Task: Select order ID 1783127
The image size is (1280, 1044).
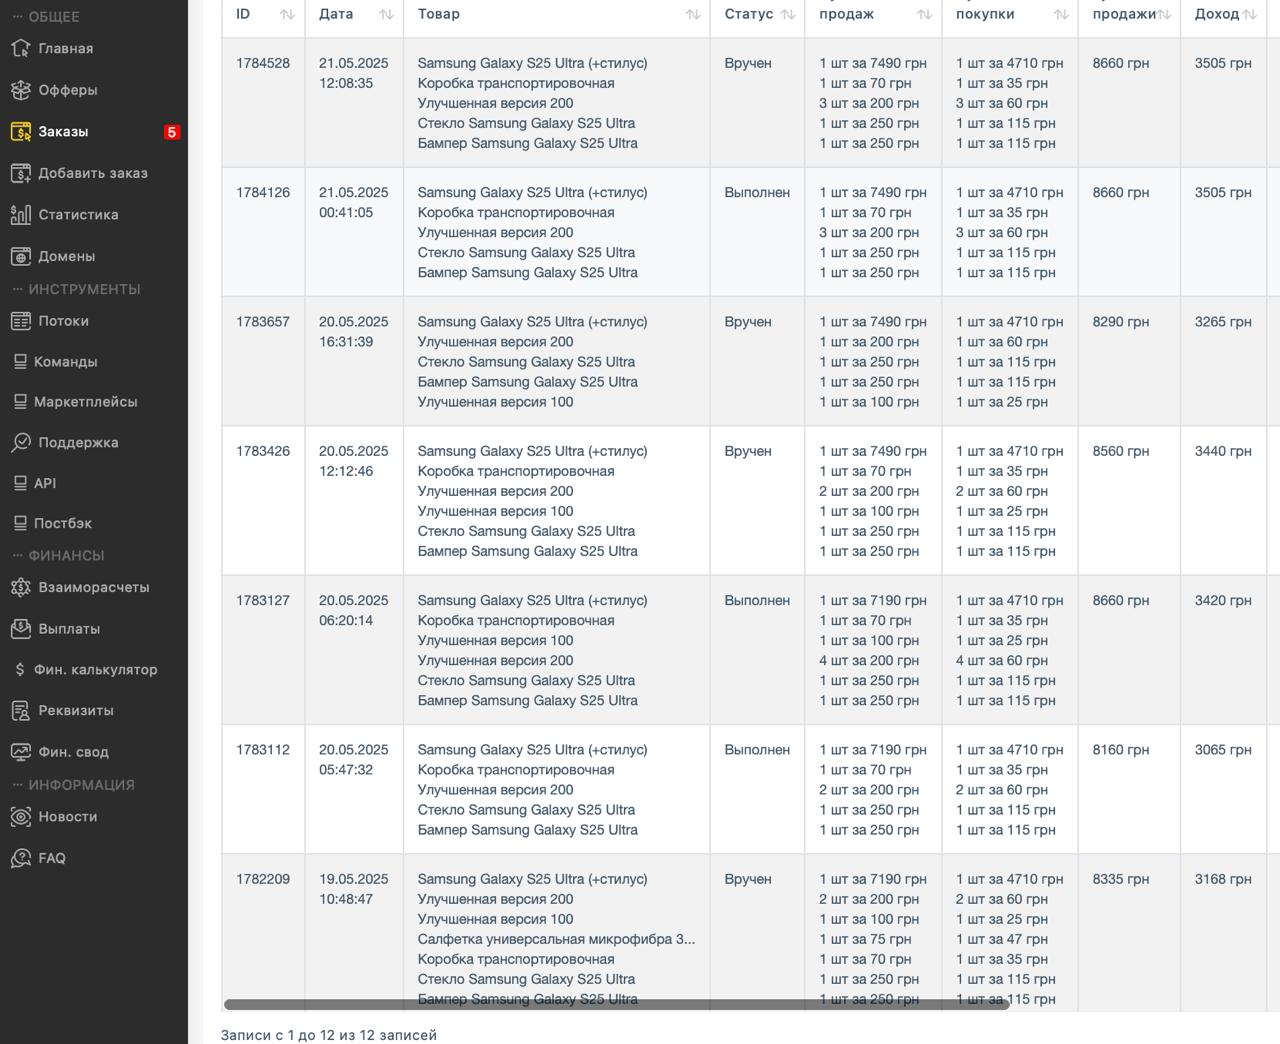Action: [x=263, y=600]
